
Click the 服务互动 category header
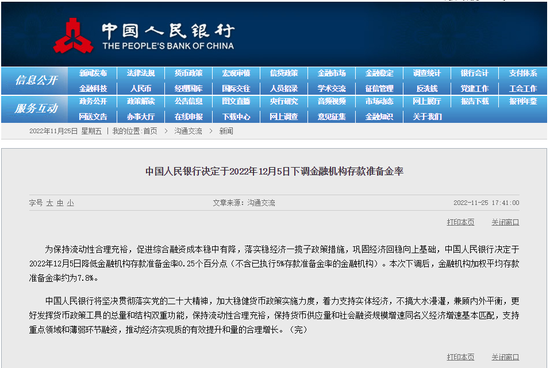pyautogui.click(x=36, y=108)
